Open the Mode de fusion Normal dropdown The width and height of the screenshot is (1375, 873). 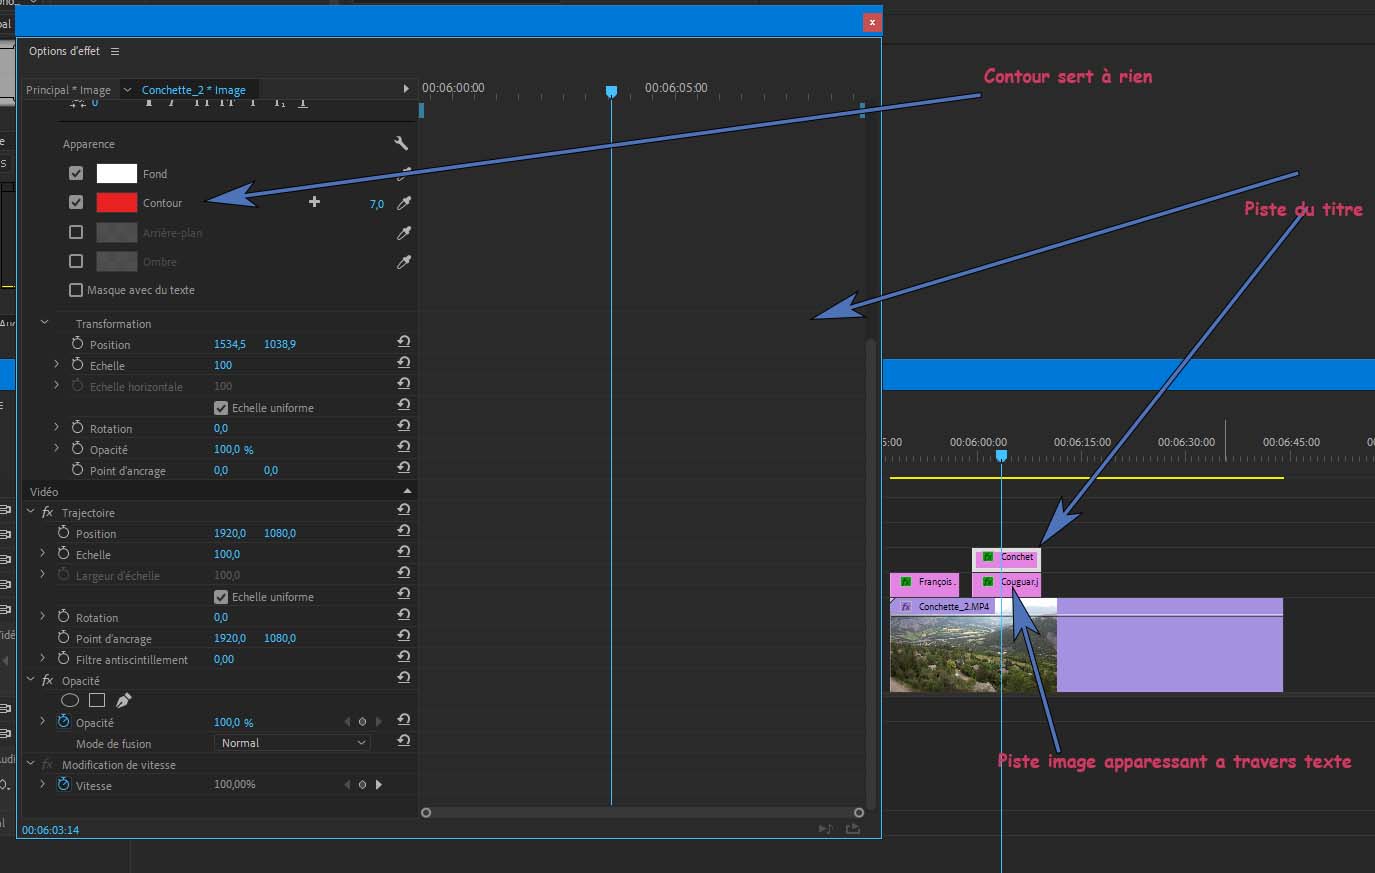click(292, 743)
